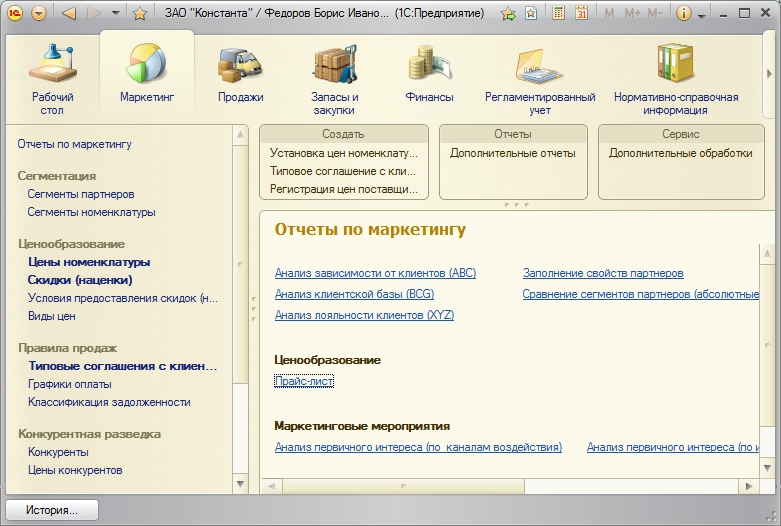
Task: Open Виды цен
Action: tap(51, 316)
